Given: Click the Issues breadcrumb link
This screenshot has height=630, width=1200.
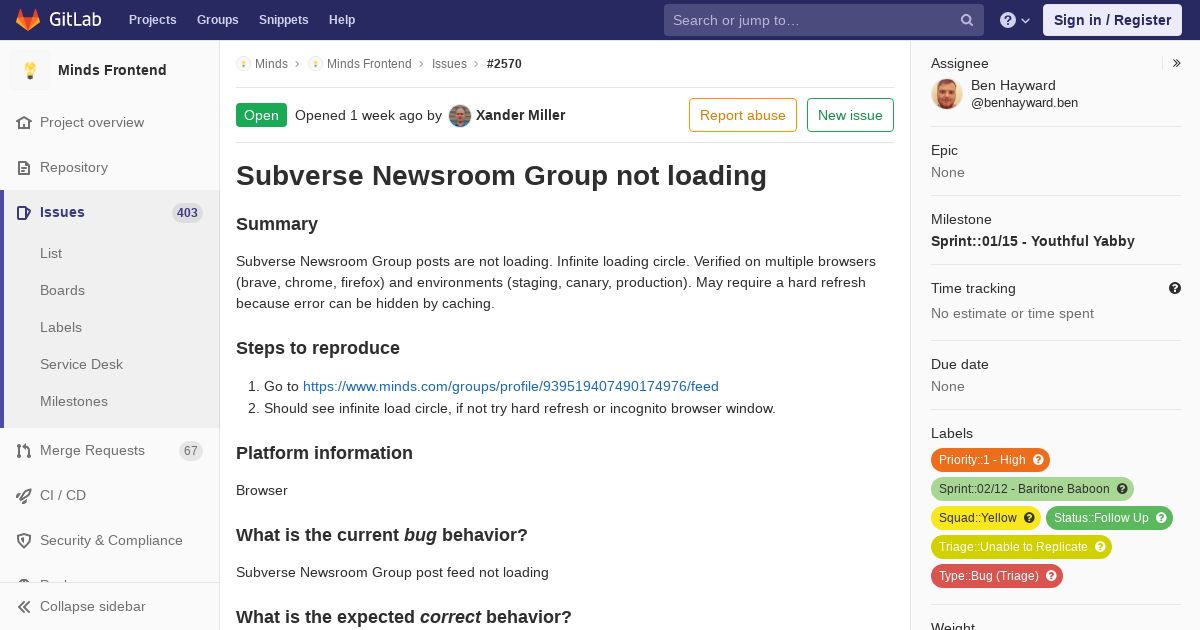Looking at the screenshot, I should pyautogui.click(x=449, y=64).
